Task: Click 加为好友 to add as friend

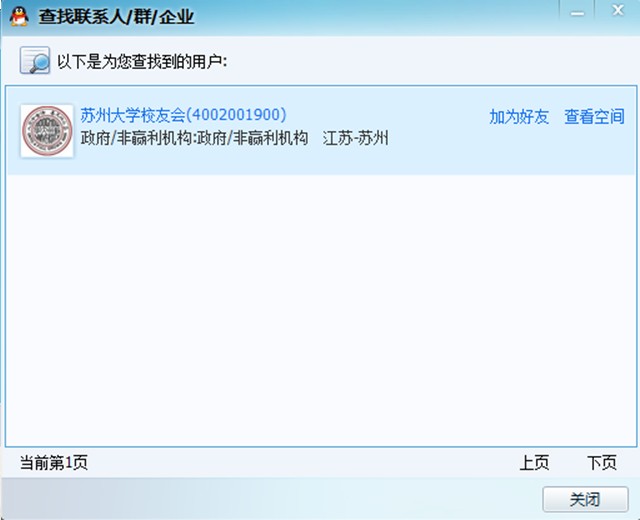Action: 519,117
